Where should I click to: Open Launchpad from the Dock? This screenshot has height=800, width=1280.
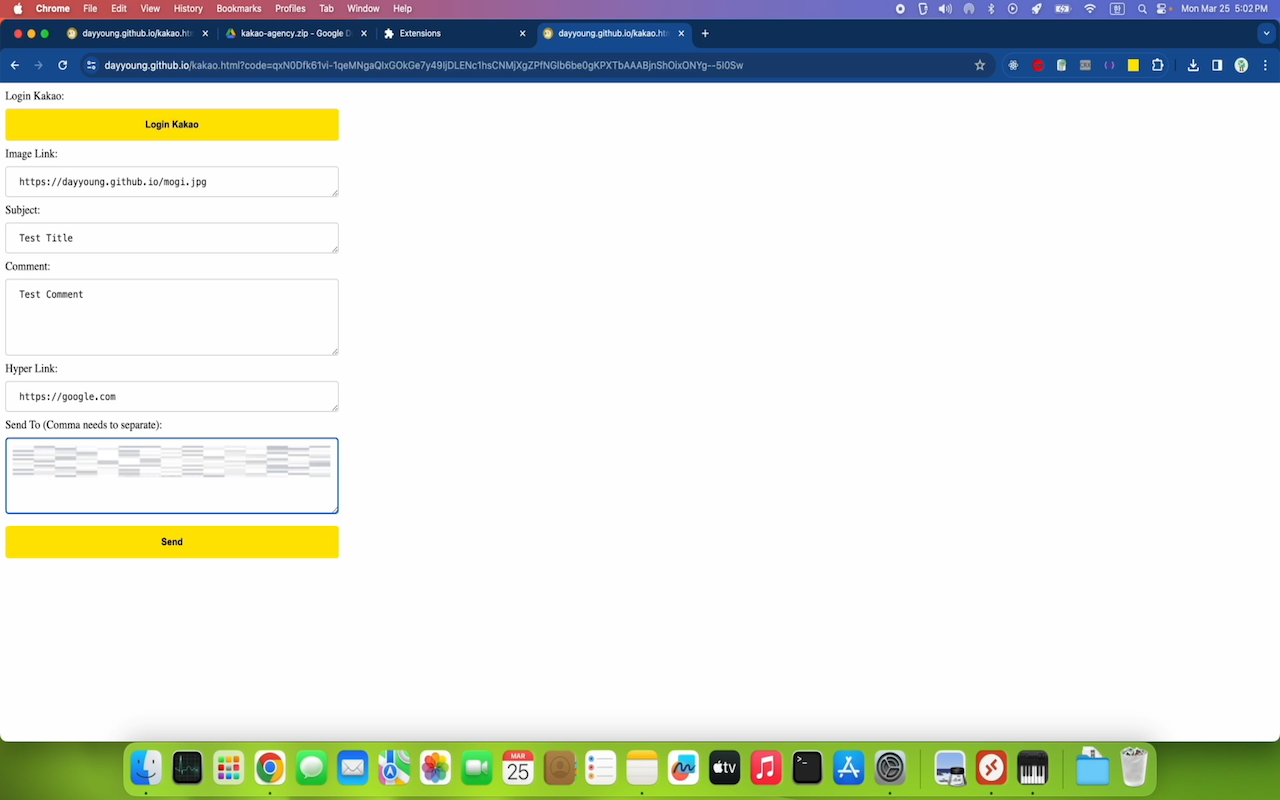point(228,768)
